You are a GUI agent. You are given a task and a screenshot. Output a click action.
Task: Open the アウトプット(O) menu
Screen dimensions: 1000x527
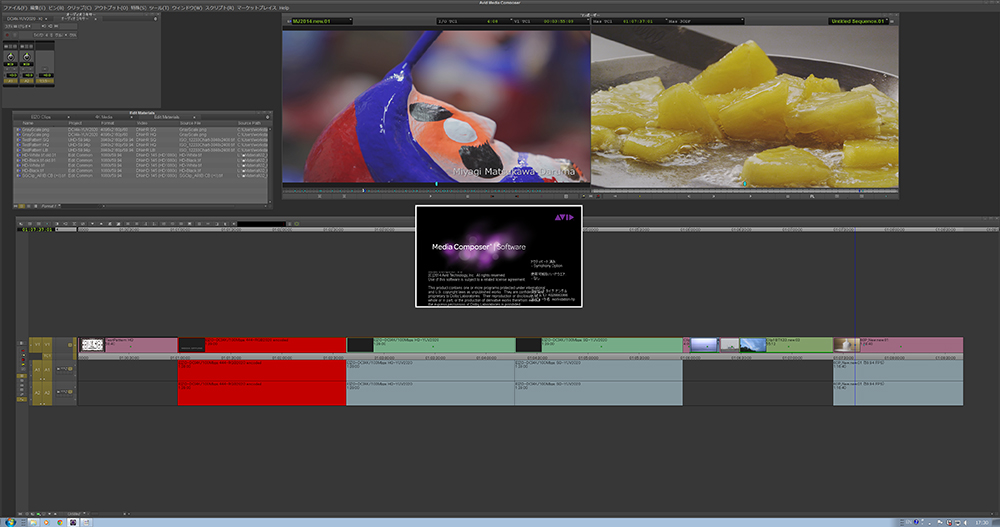pos(111,8)
